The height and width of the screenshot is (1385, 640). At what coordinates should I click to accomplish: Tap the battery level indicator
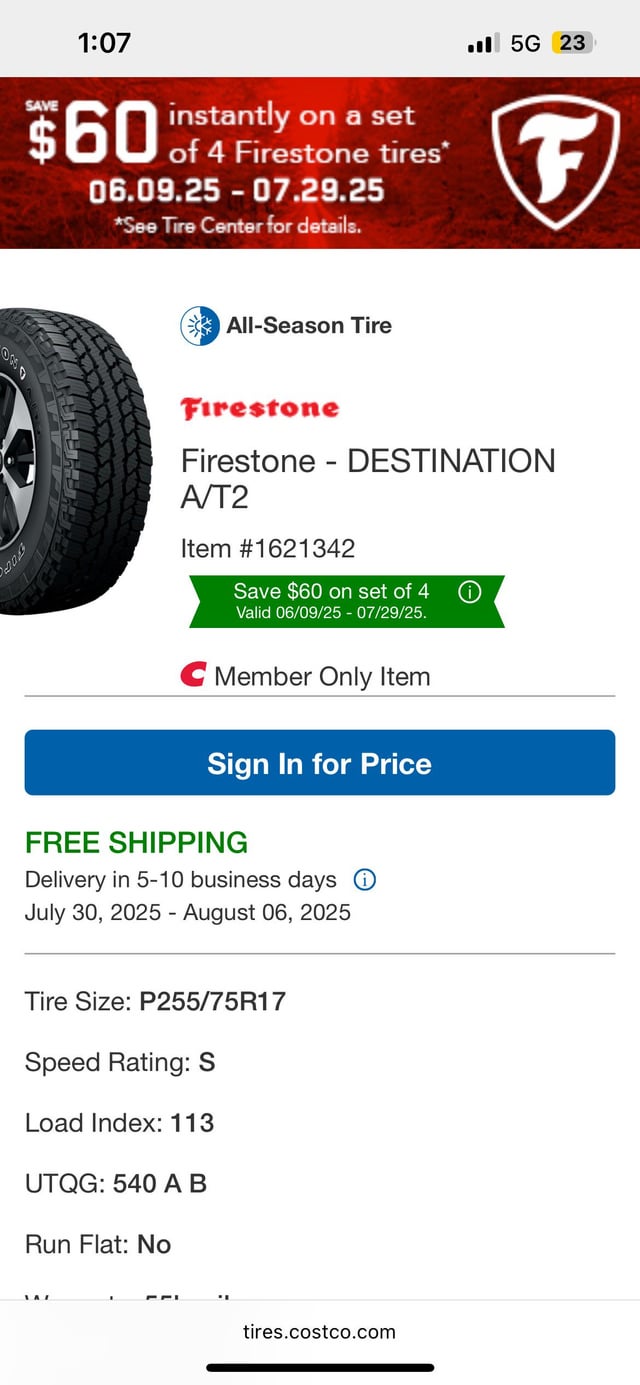point(573,43)
